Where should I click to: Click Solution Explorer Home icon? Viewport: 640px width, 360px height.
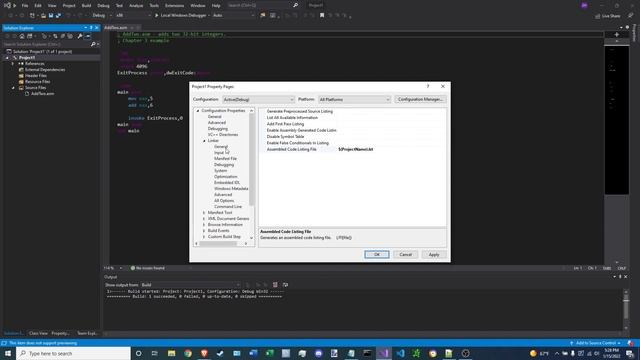click(x=22, y=36)
